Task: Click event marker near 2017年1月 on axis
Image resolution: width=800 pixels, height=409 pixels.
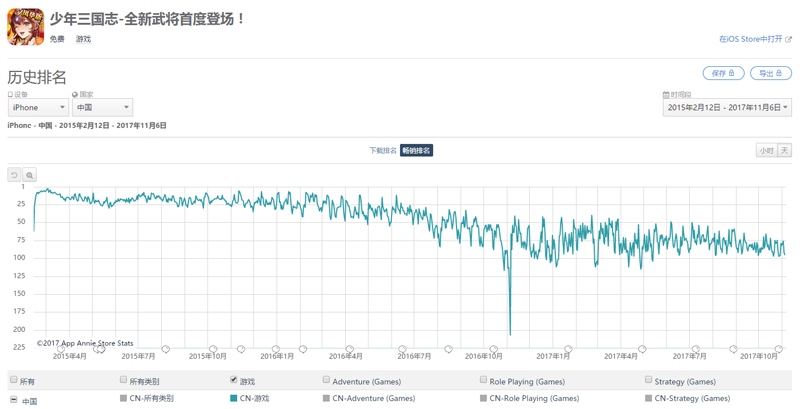Action: click(568, 349)
